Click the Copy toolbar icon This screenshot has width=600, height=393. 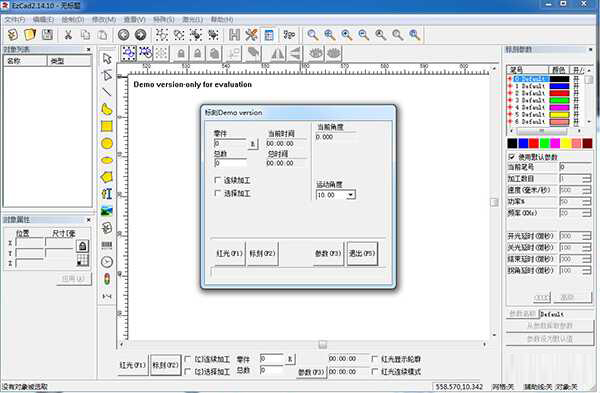[85, 35]
